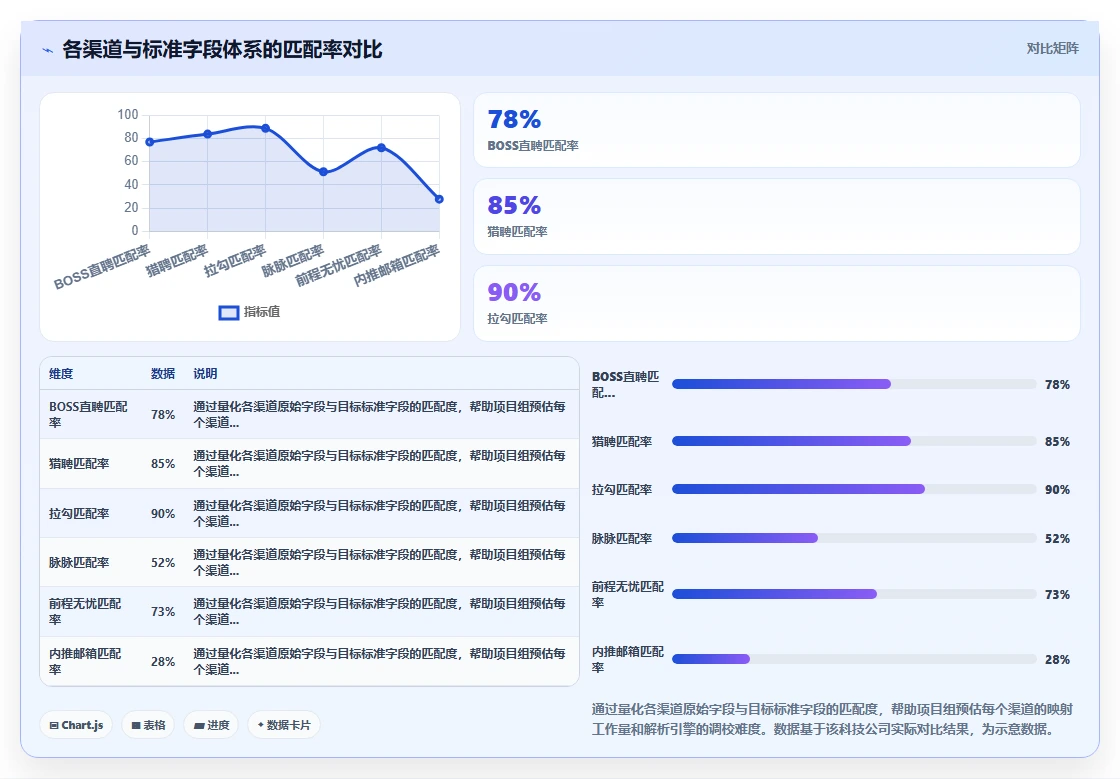This screenshot has width=1120, height=779.
Task: Click the 脉脉匹配率 data point on line chart
Action: (324, 171)
